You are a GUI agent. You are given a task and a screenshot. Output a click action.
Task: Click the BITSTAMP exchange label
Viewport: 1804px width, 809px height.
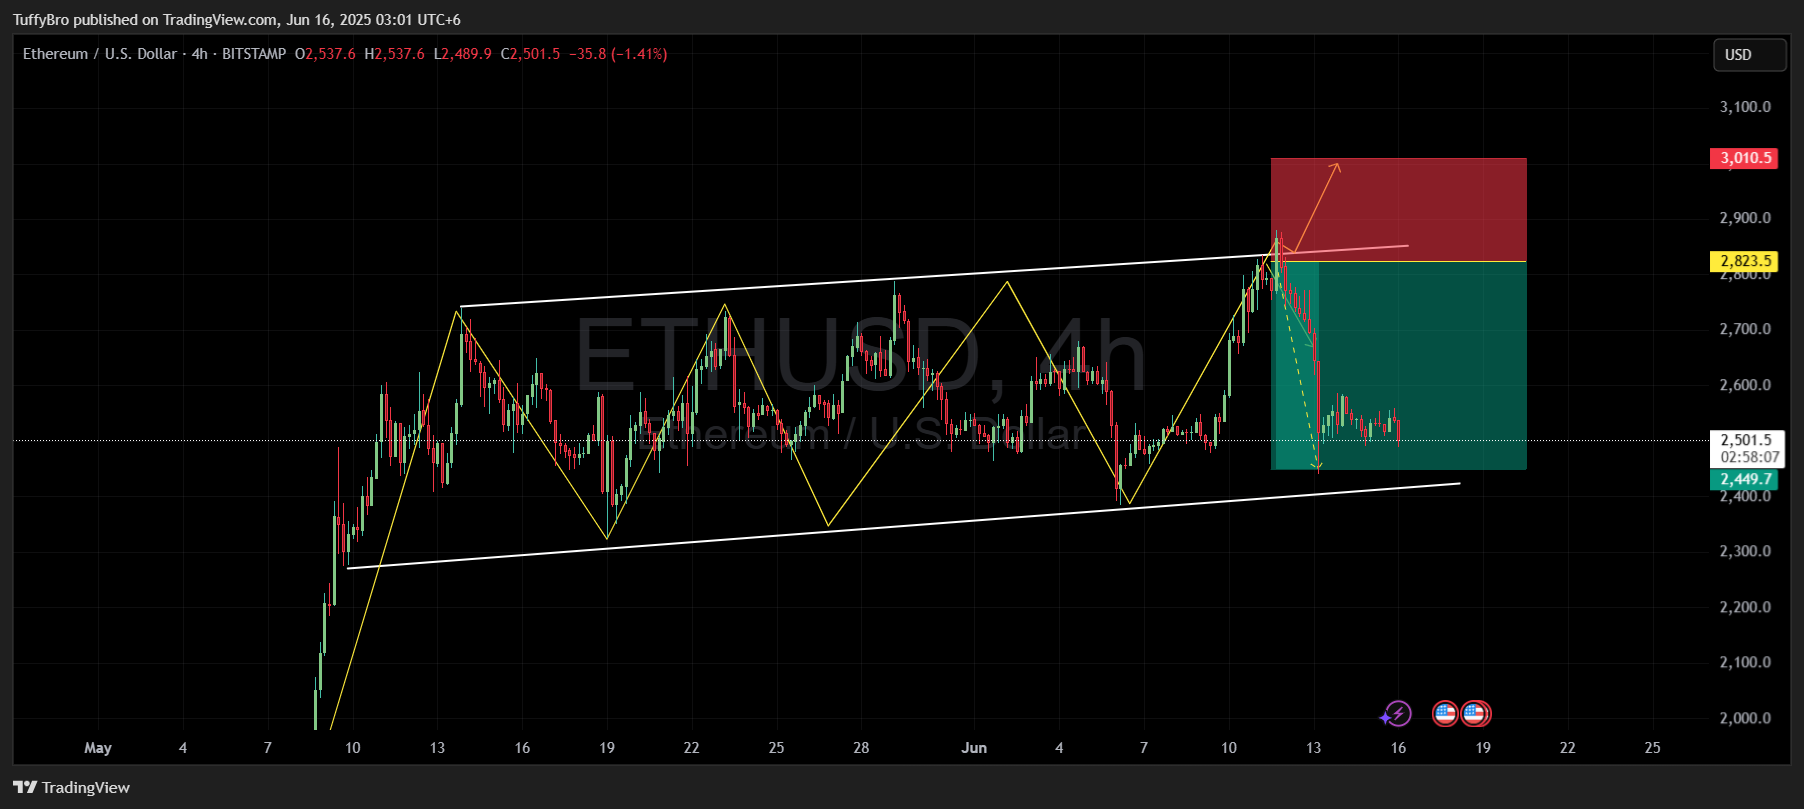pyautogui.click(x=254, y=54)
